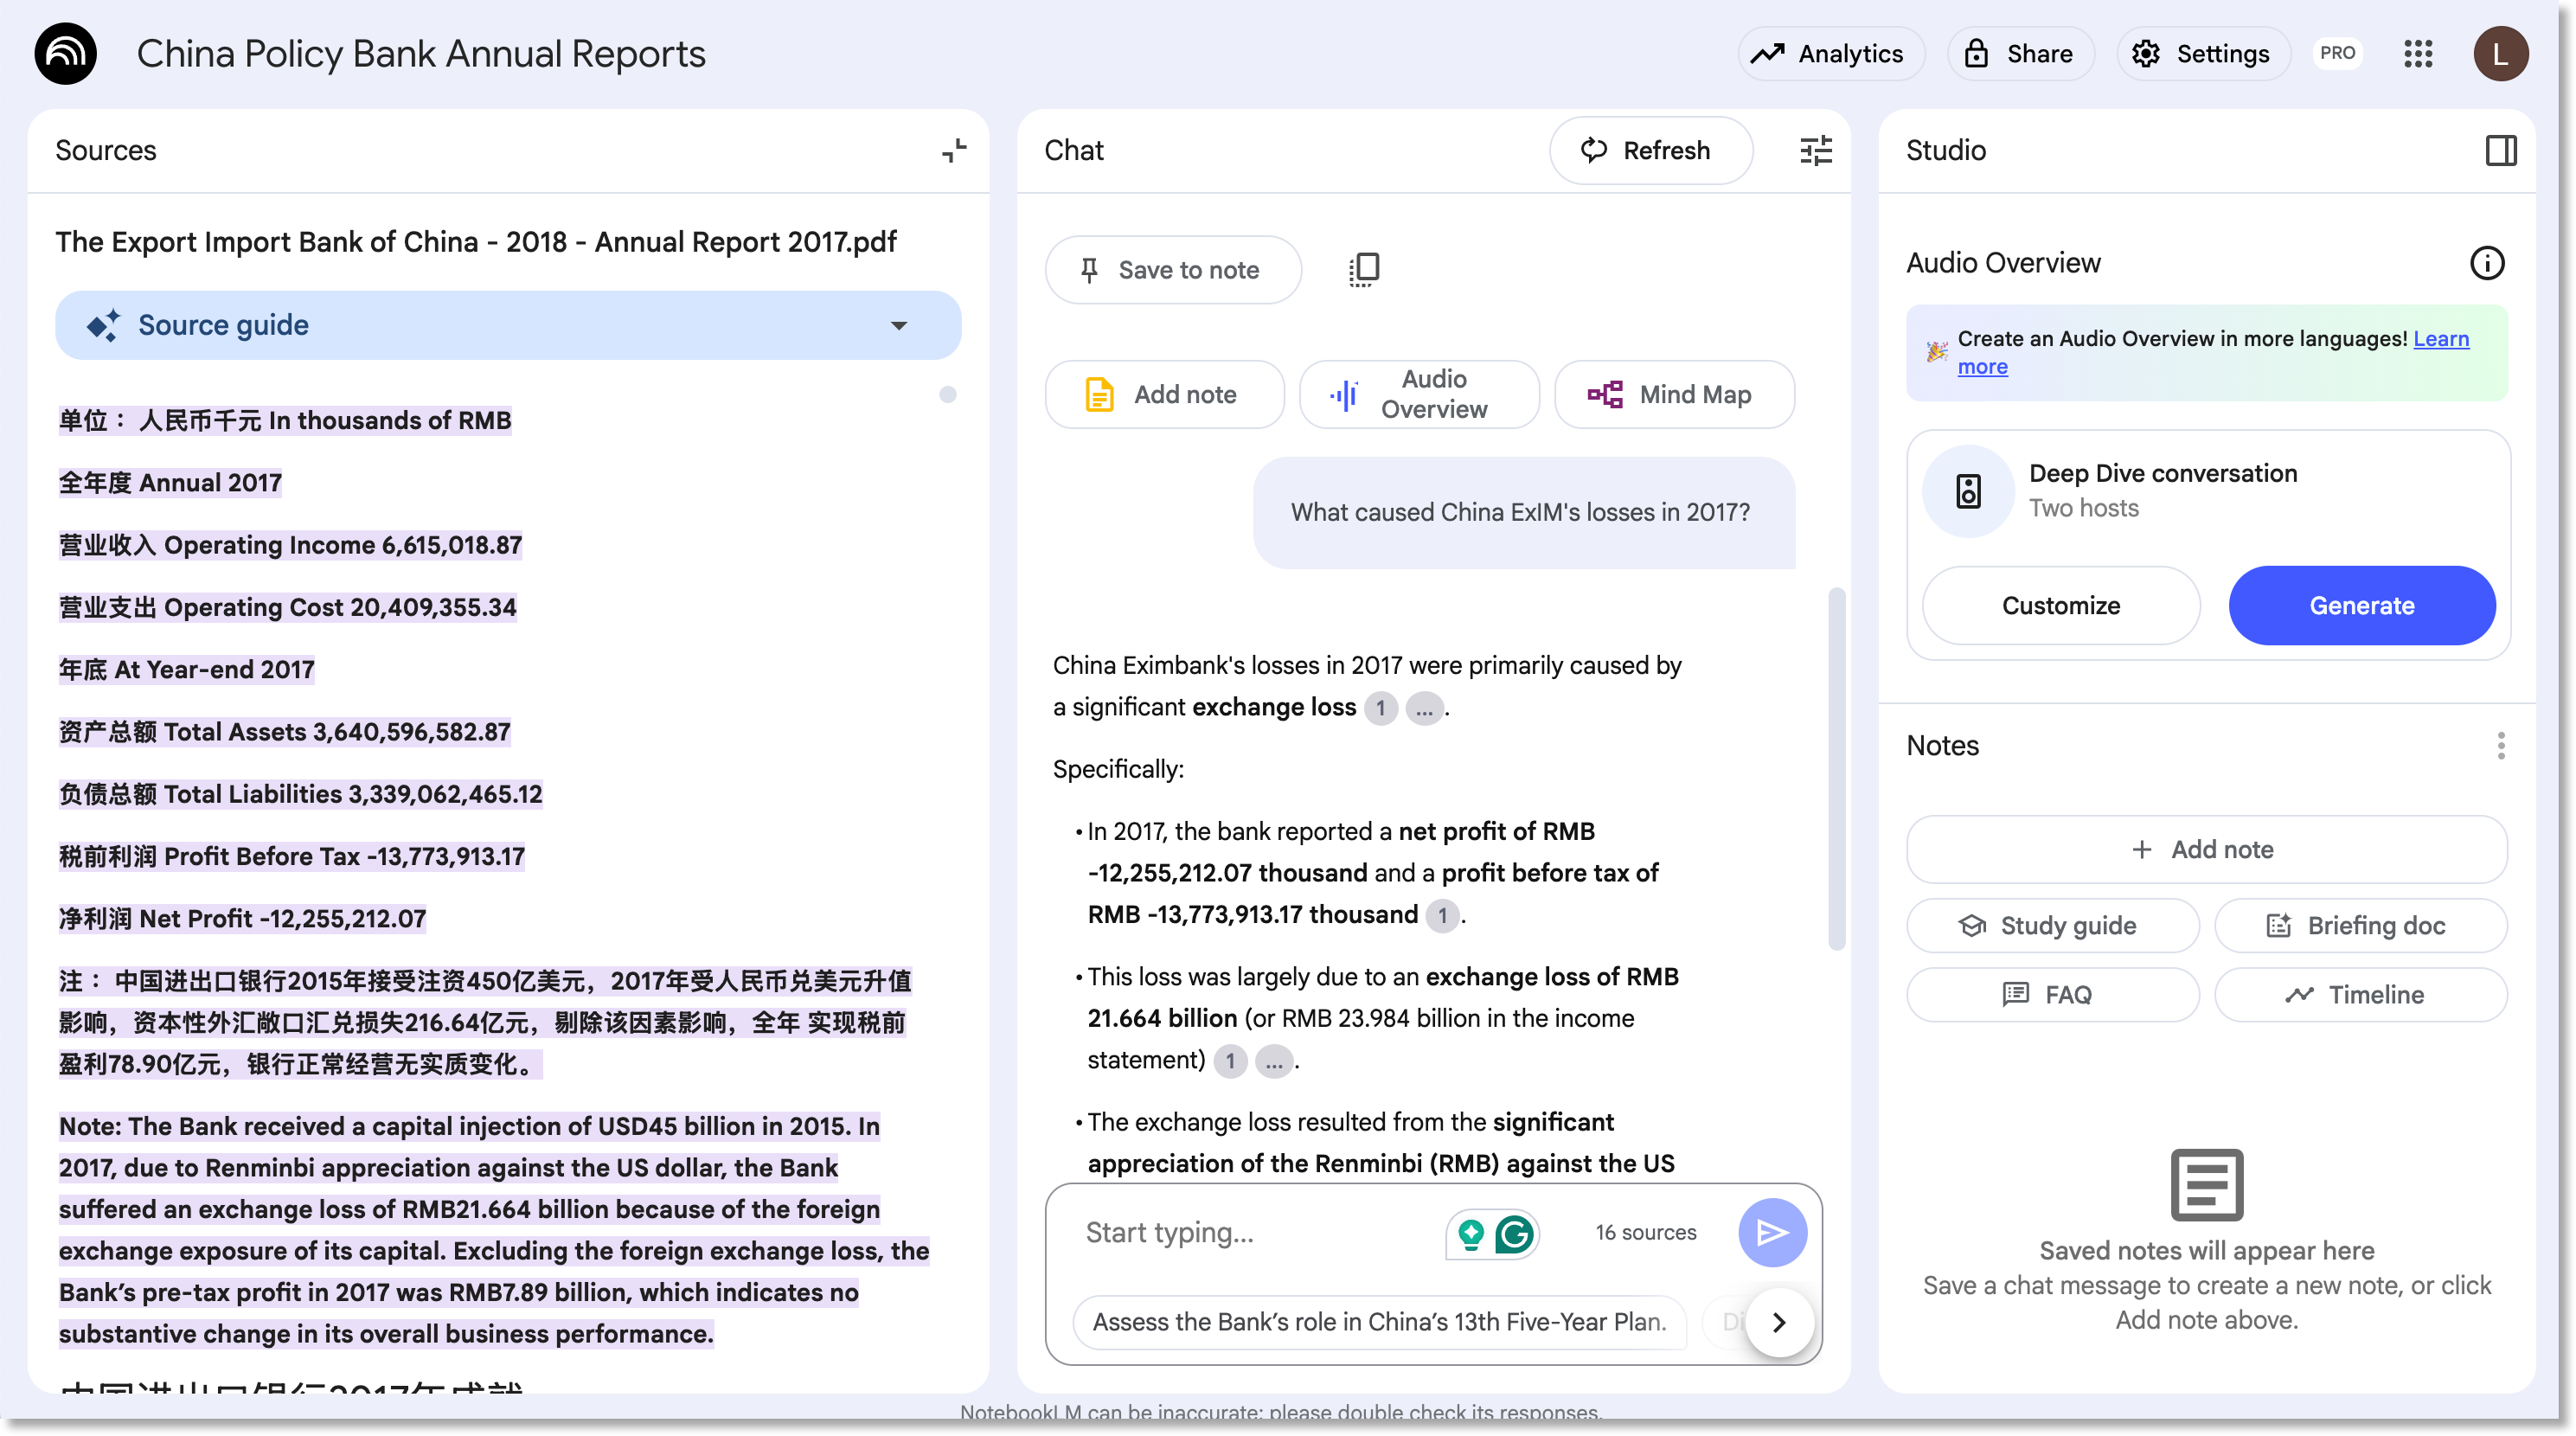Copy the chat response icon
This screenshot has height=1436, width=2576.
1364,270
